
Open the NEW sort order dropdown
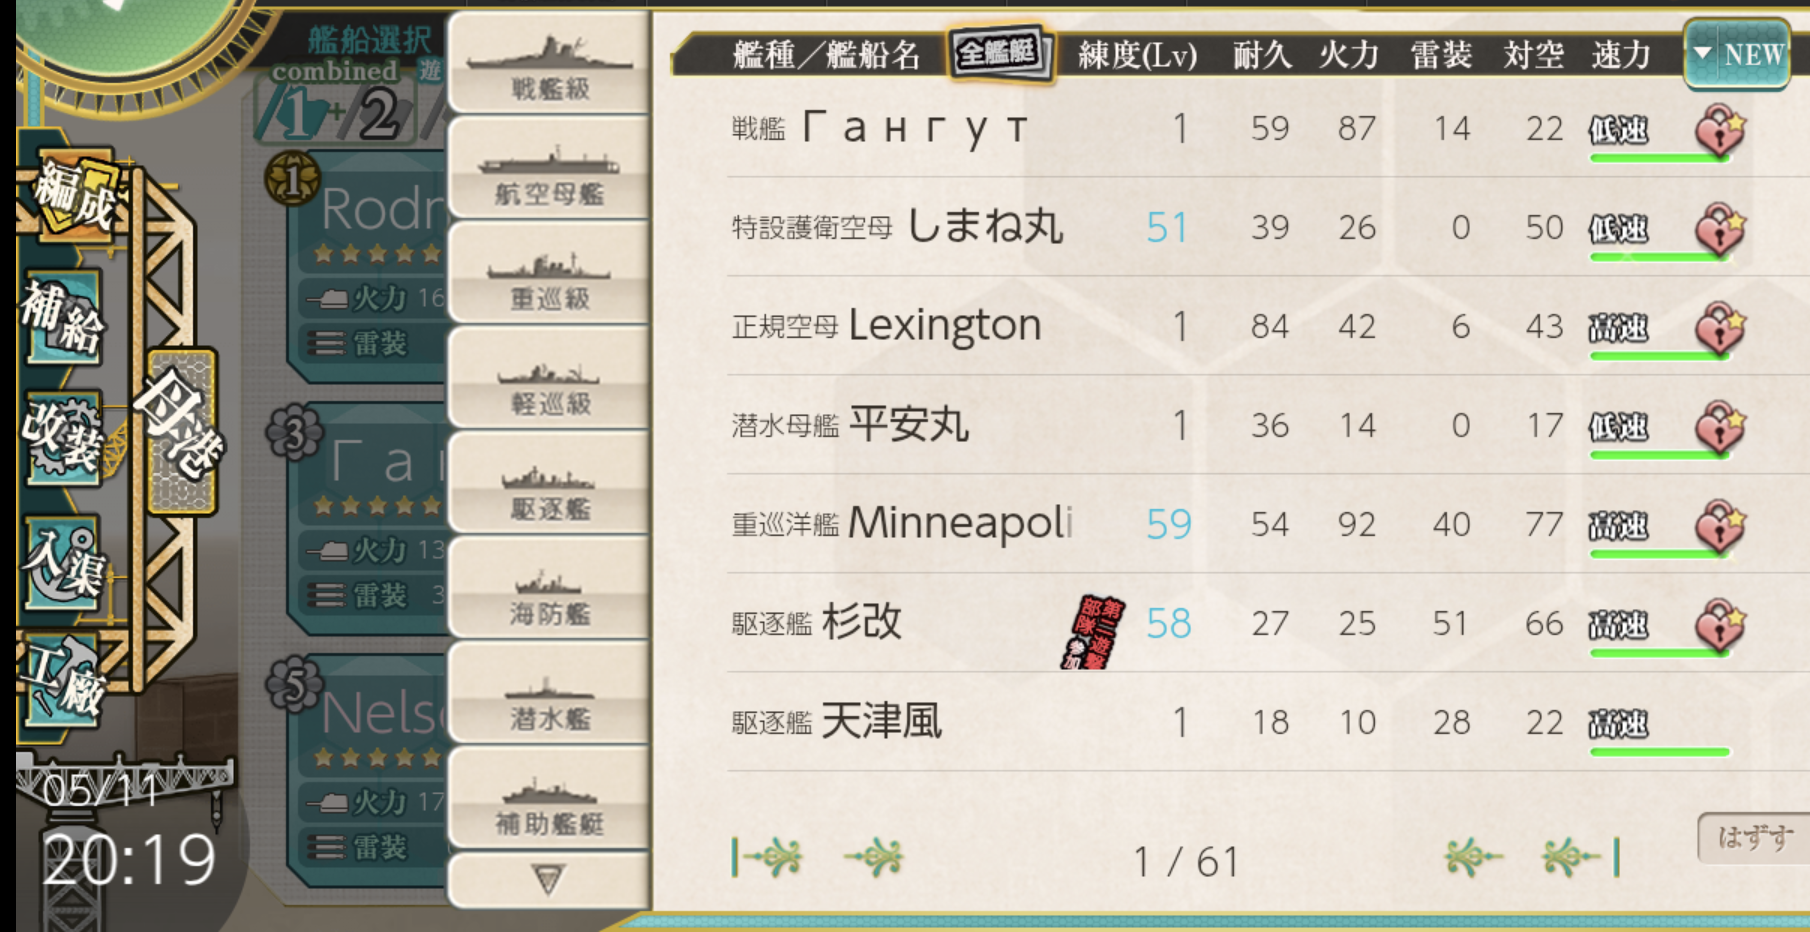pyautogui.click(x=1738, y=54)
